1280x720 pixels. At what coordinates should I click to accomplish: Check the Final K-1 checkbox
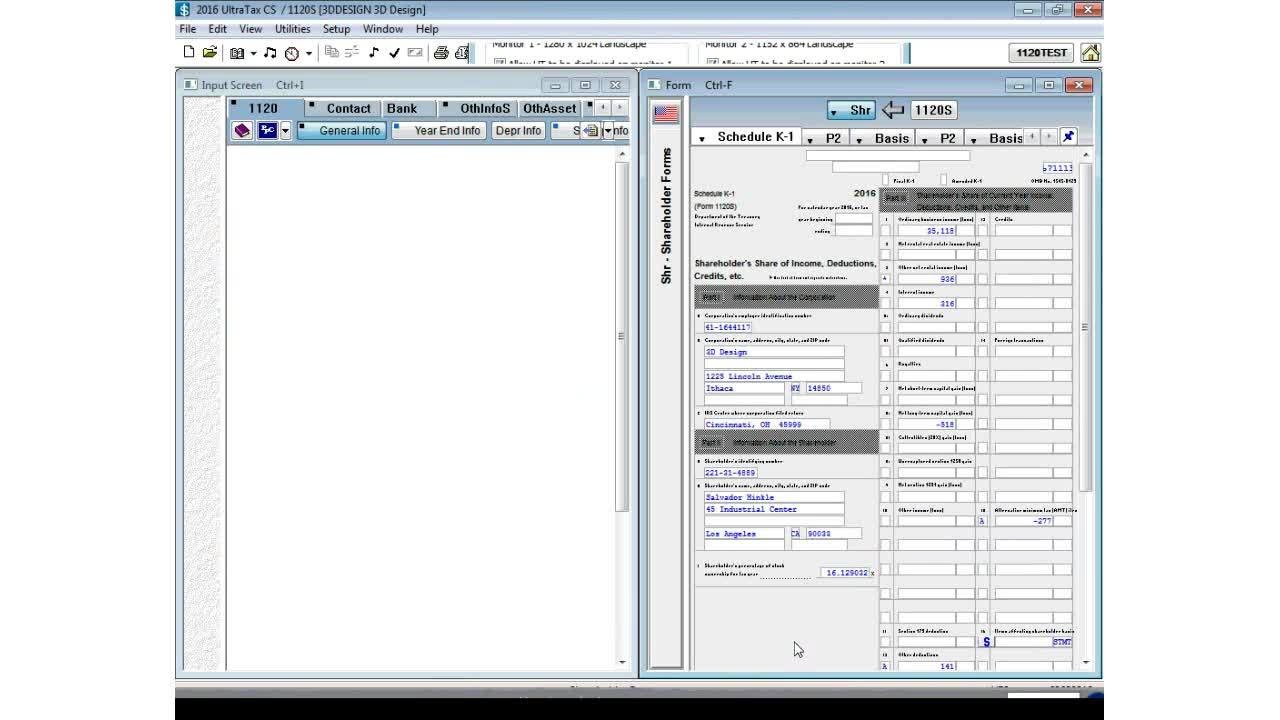(886, 181)
